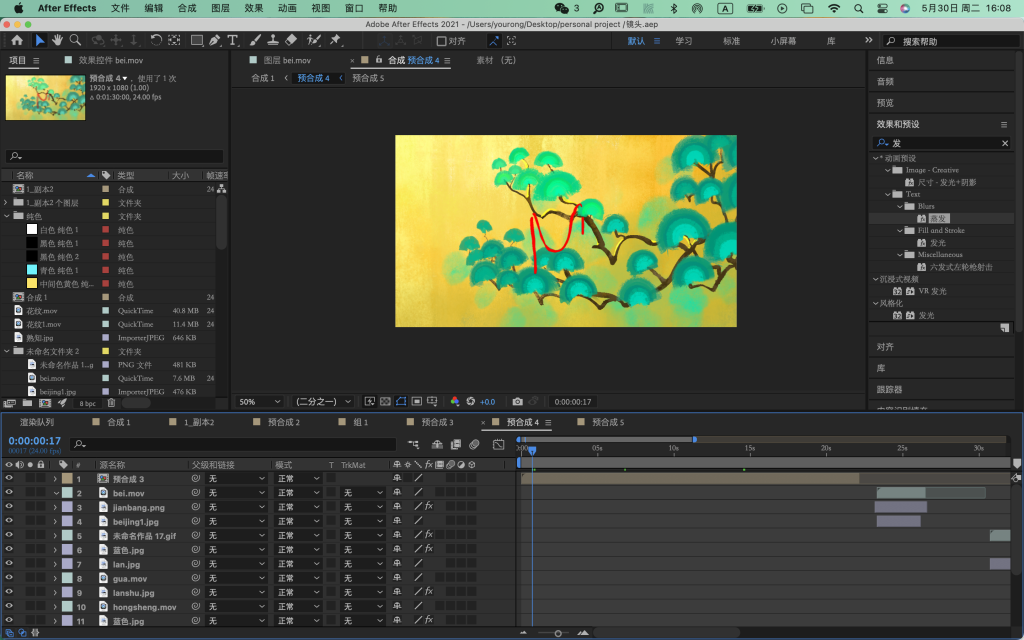Expand the 1_副本2 个图层 folder

[7, 202]
